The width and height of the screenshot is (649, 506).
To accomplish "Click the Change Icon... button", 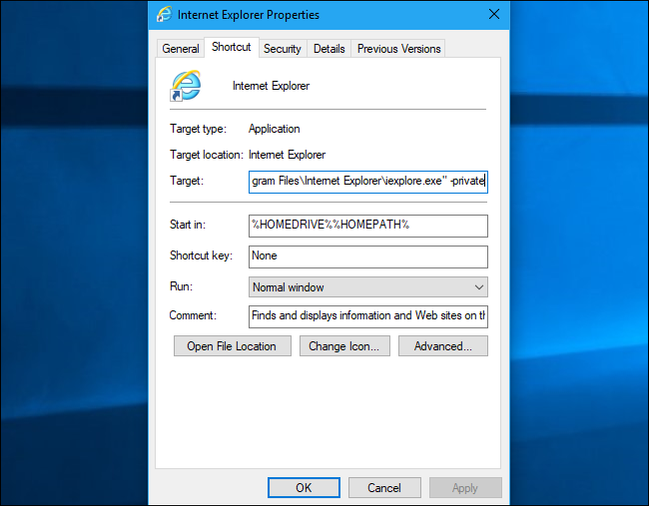I will [x=344, y=346].
